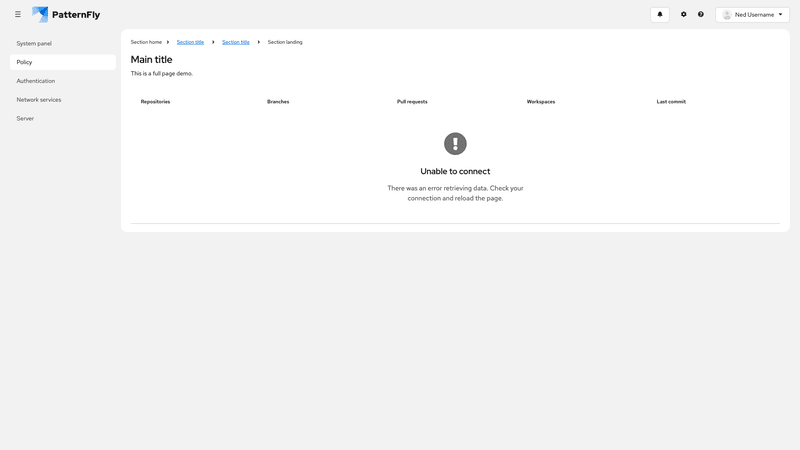The height and width of the screenshot is (450, 800).
Task: Open Network services in the sidebar
Action: (39, 100)
